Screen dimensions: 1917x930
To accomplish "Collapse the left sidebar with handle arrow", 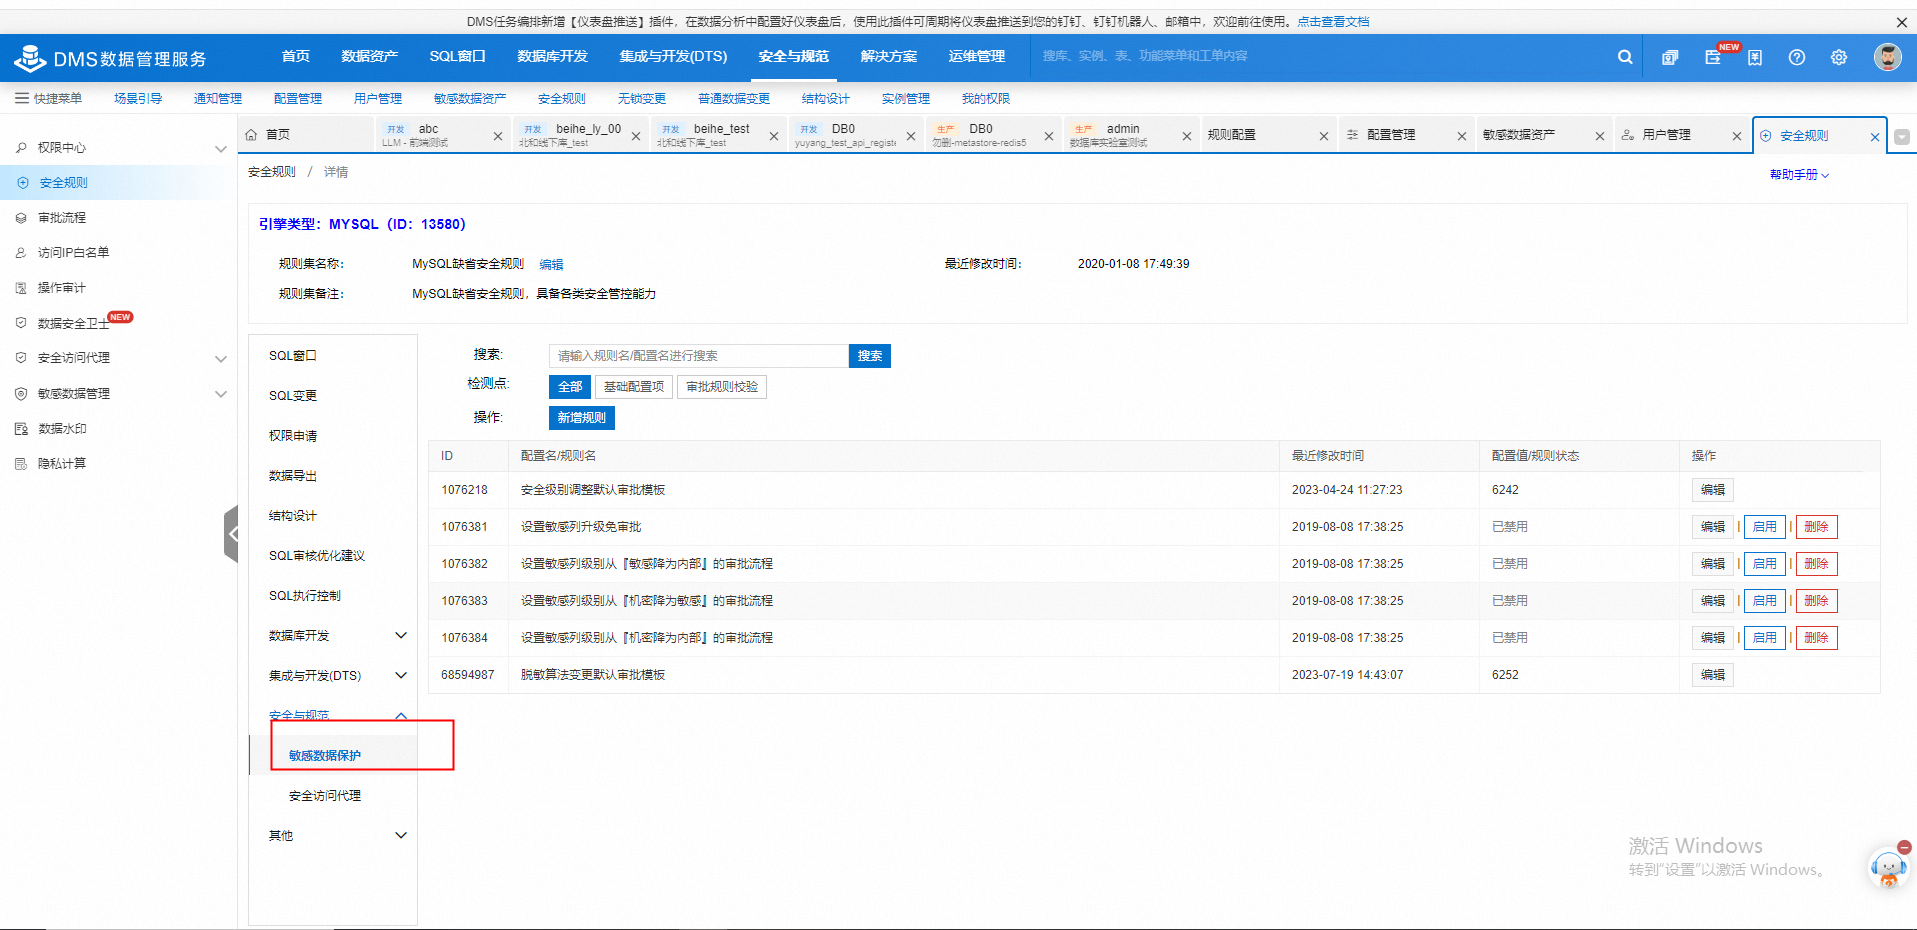I will click(x=232, y=533).
